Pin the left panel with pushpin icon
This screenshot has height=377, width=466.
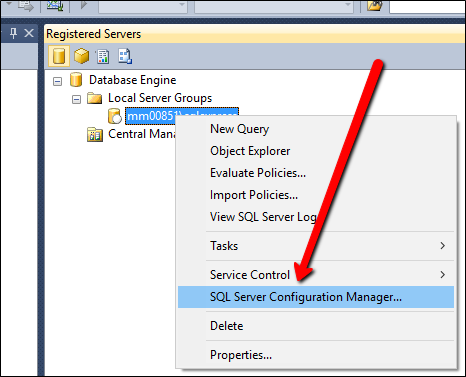coord(13,33)
